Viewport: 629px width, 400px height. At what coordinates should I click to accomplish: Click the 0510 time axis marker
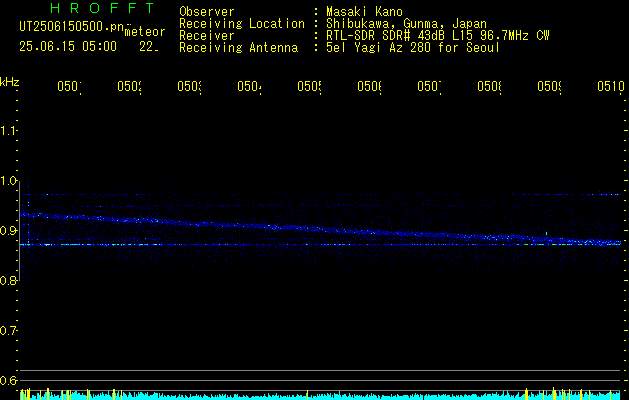tap(611, 86)
